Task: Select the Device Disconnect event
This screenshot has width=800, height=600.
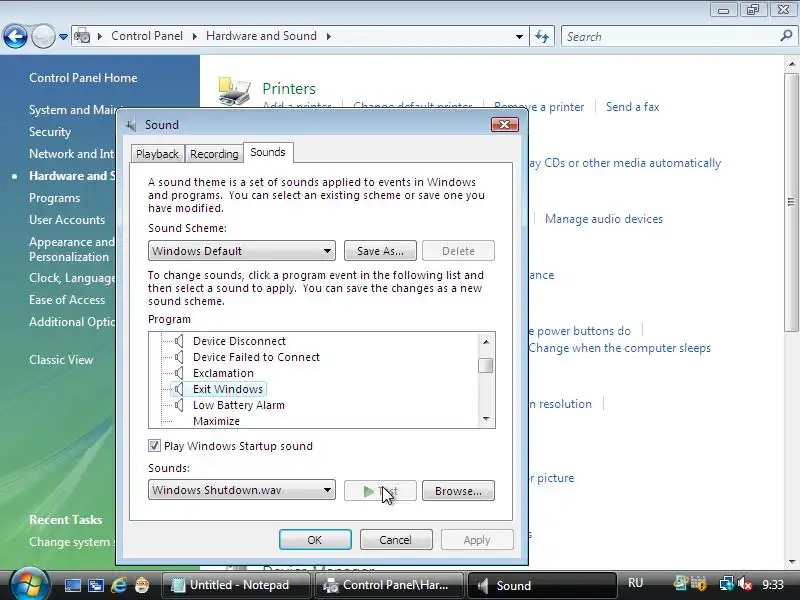Action: point(239,341)
